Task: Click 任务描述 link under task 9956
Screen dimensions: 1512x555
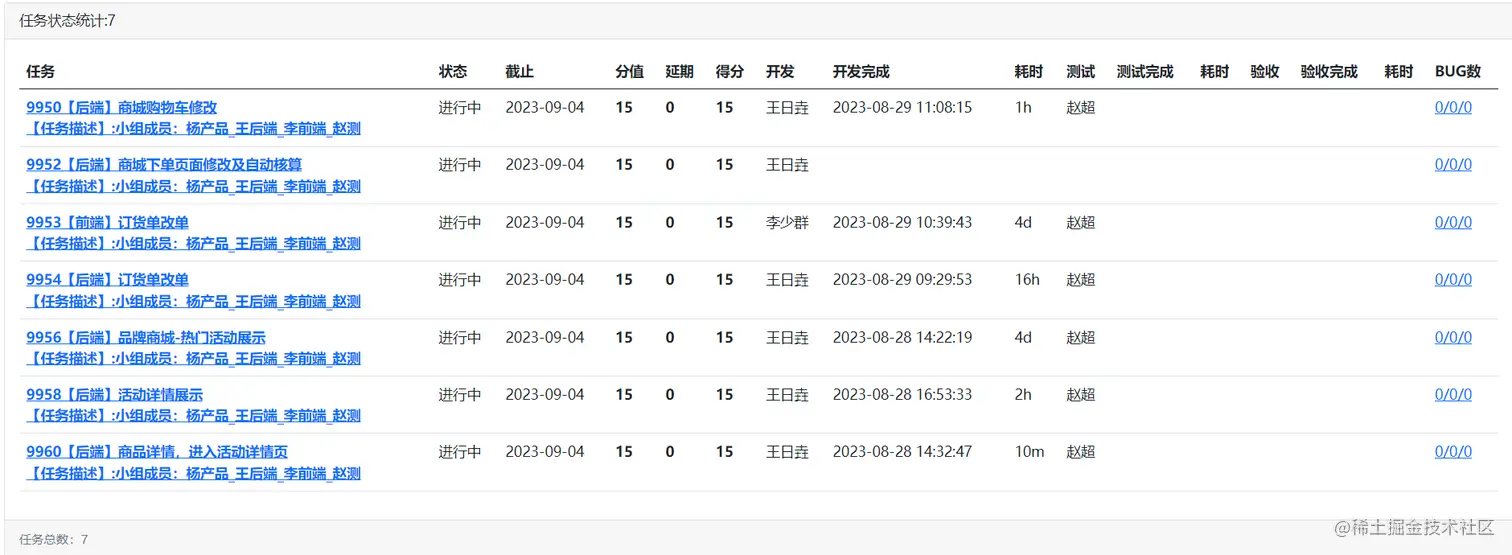Action: pos(193,358)
